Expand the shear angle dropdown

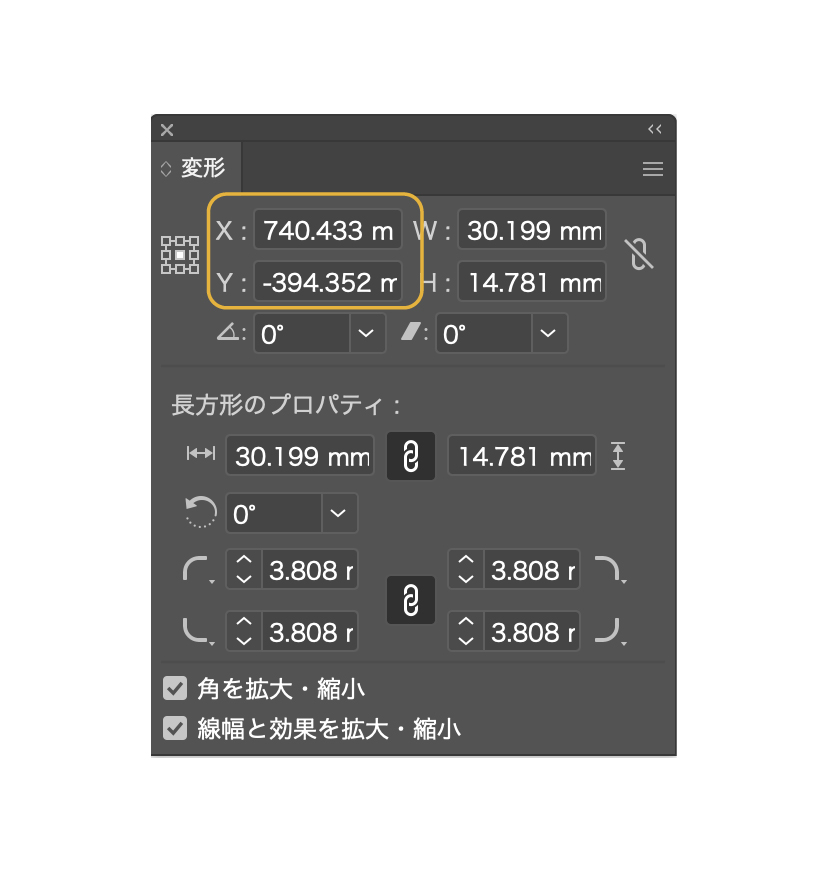click(x=548, y=333)
